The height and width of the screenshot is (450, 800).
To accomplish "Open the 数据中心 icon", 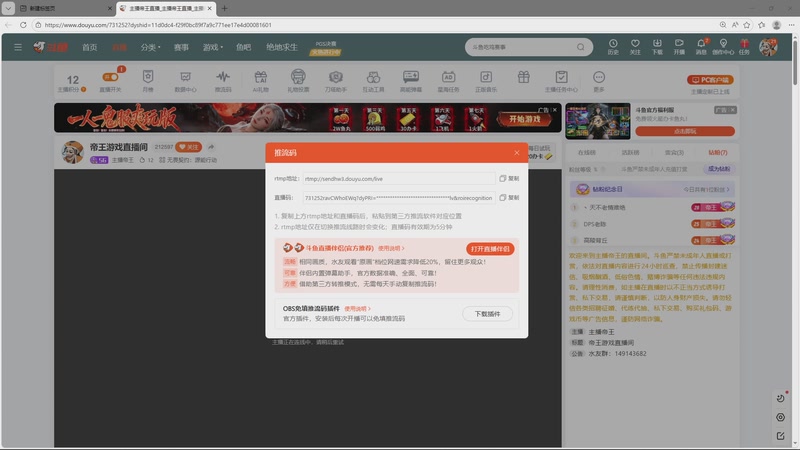I will [185, 81].
